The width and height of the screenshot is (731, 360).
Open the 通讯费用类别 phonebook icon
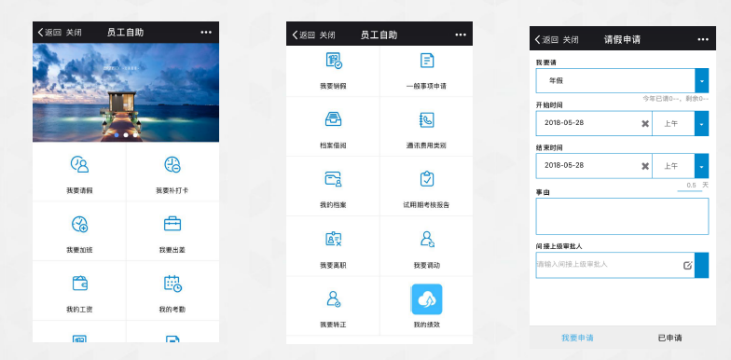pyautogui.click(x=427, y=120)
